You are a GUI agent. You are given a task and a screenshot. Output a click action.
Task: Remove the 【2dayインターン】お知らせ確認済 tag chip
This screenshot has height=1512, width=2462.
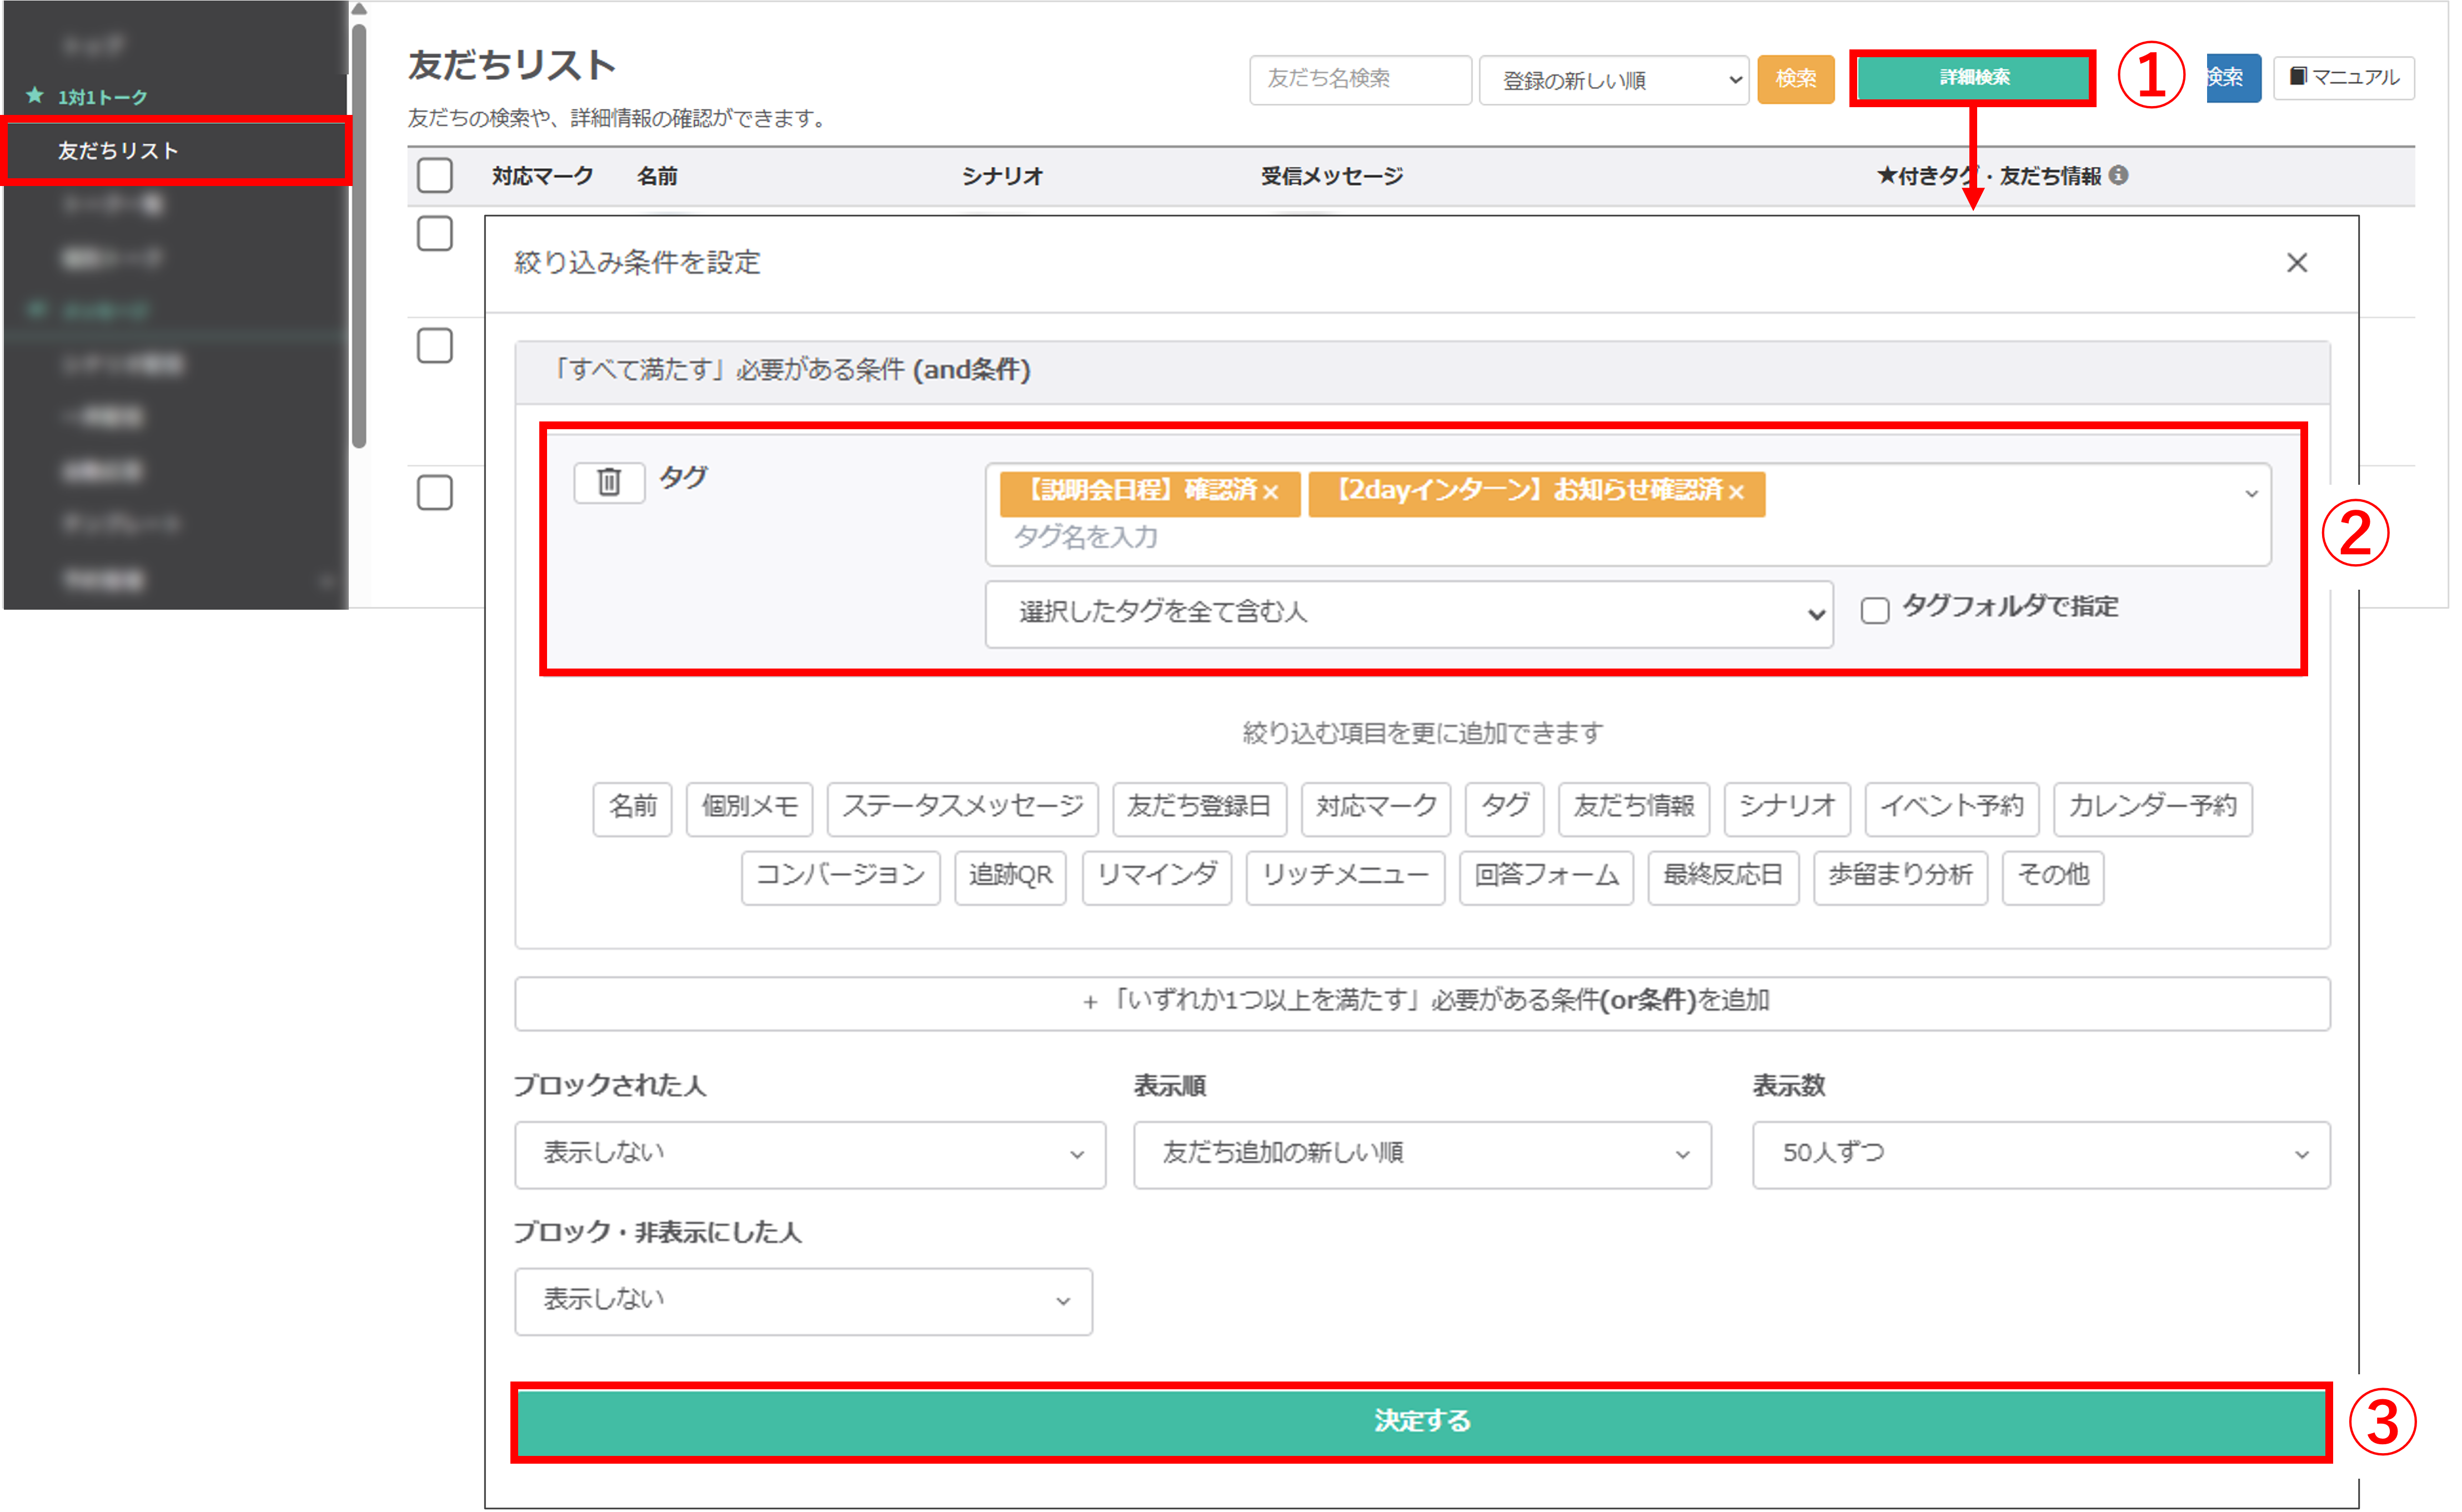coord(1736,492)
